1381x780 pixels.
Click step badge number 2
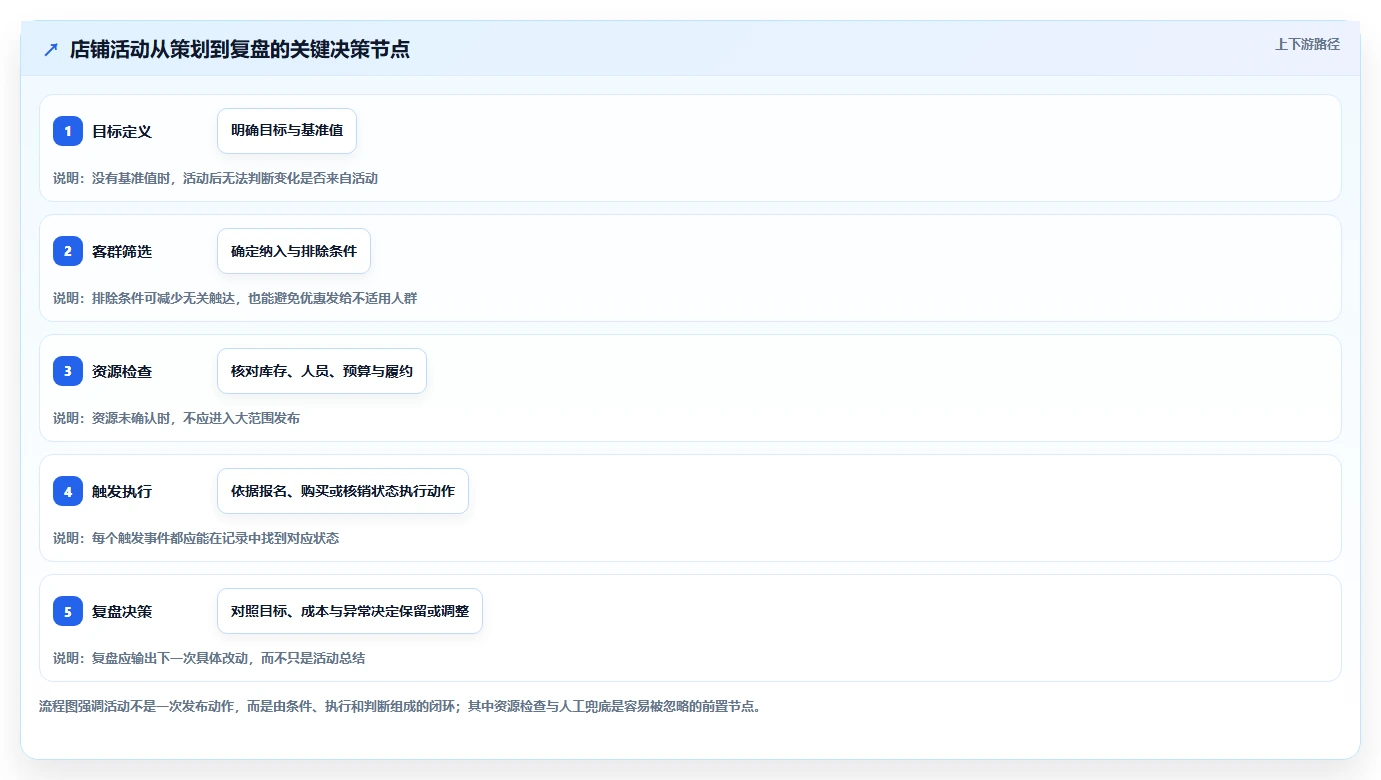point(68,251)
